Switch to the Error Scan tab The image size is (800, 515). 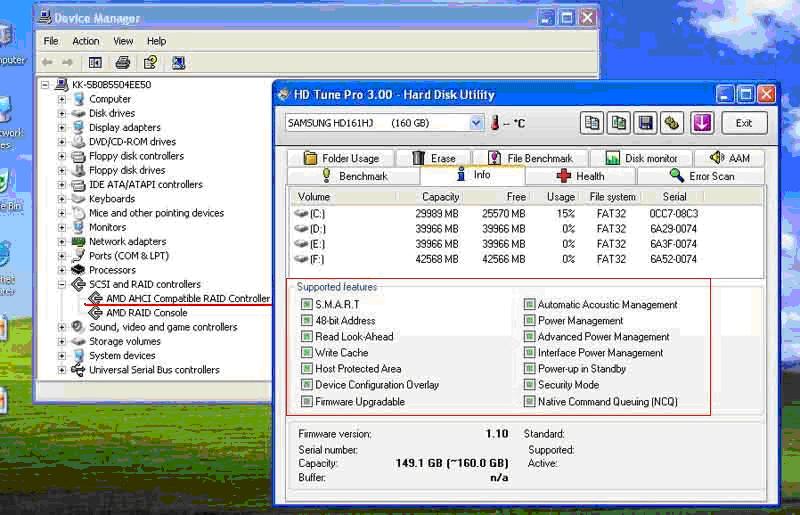tap(701, 176)
